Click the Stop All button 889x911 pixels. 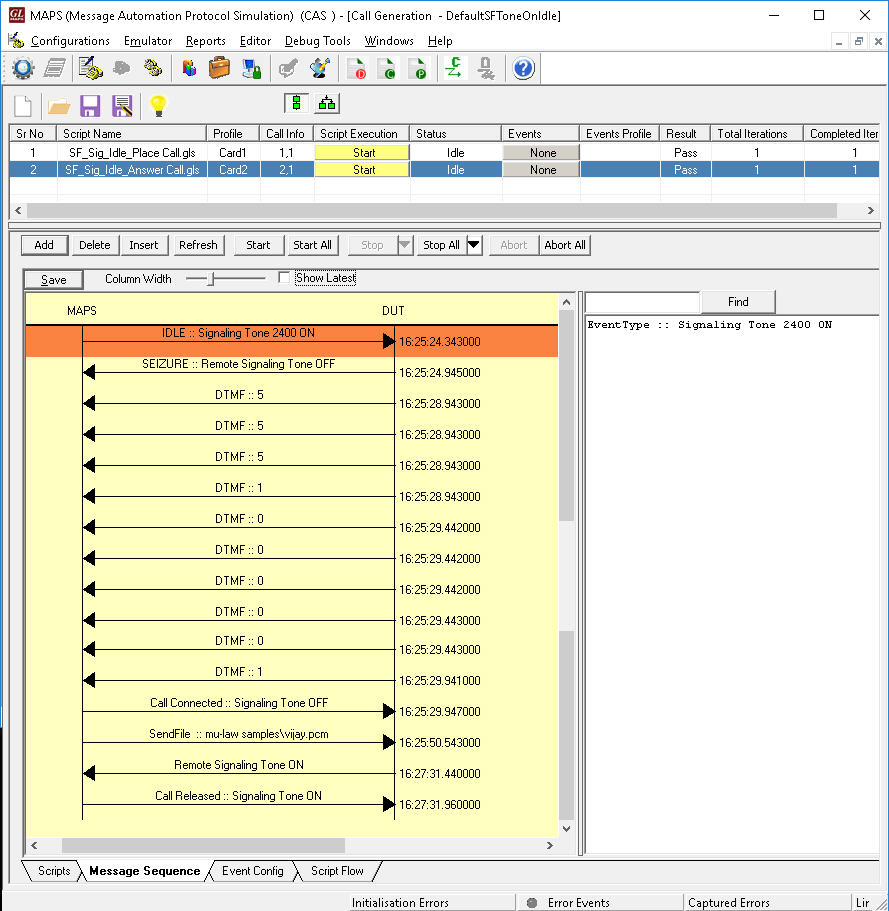(x=442, y=245)
